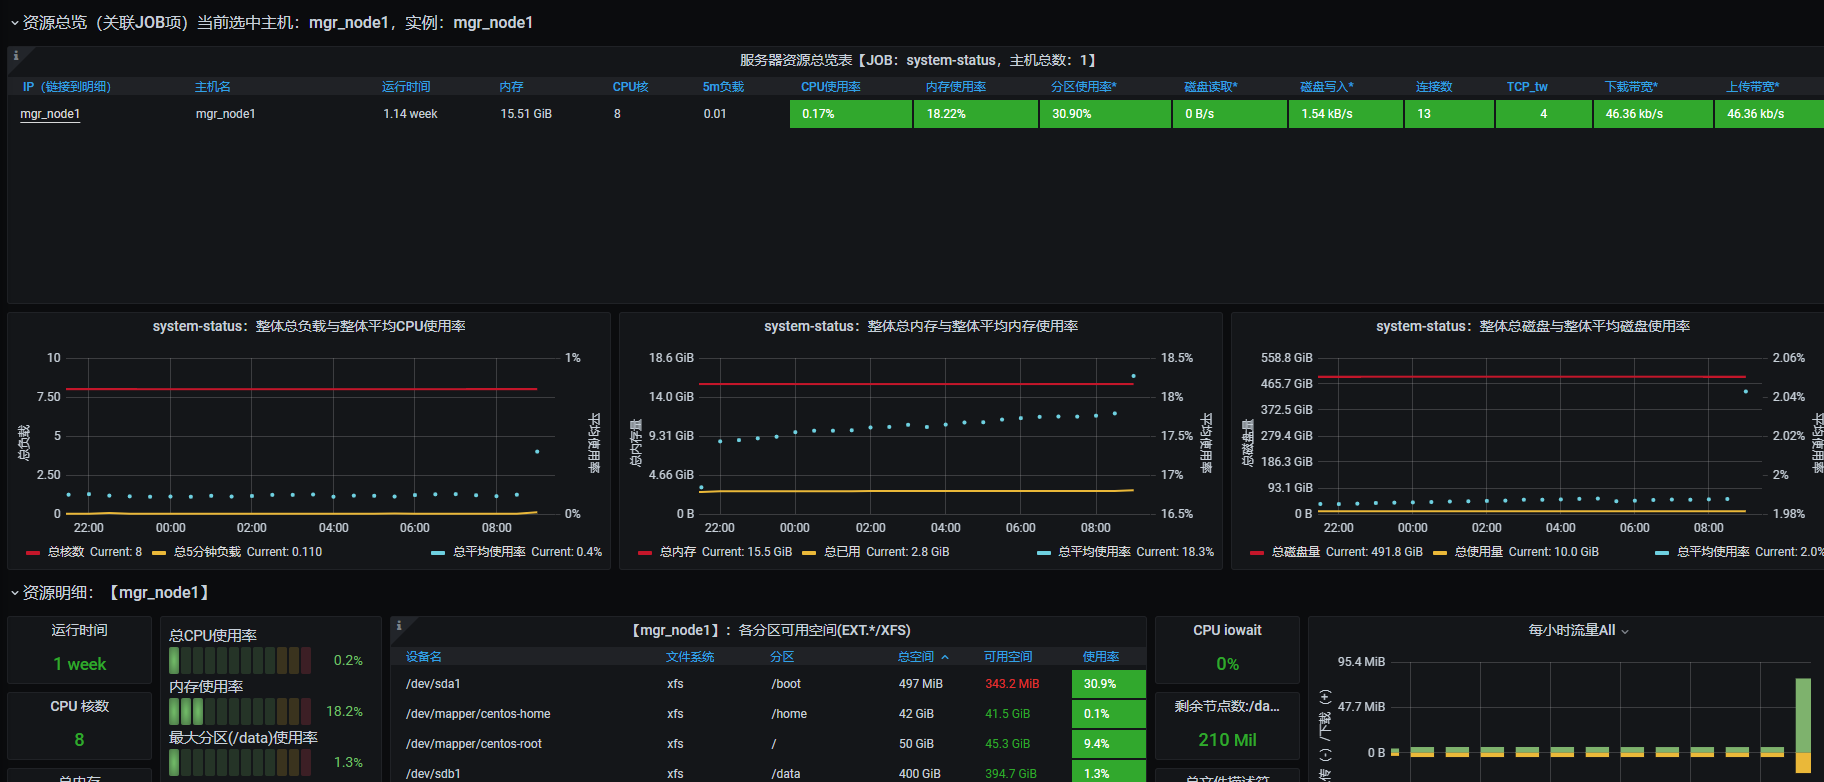Viewport: 1824px width, 782px height.
Task: Open menu of 各分区可用空间(EXT.*/XFS) panel title
Action: coord(769,630)
